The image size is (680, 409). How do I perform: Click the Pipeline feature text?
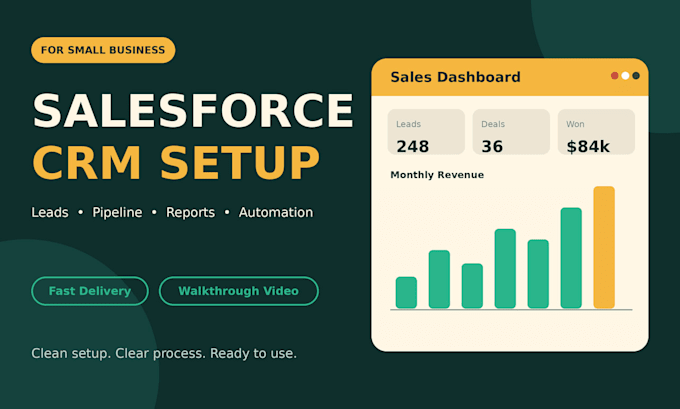(x=117, y=213)
